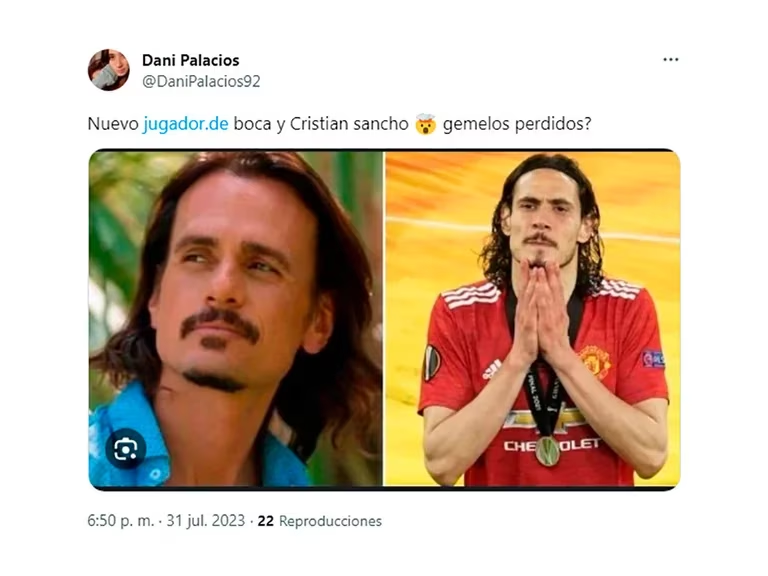Image resolution: width=768 pixels, height=576 pixels.
Task: Click the Europa League badge on left sleeve
Action: [x=432, y=362]
